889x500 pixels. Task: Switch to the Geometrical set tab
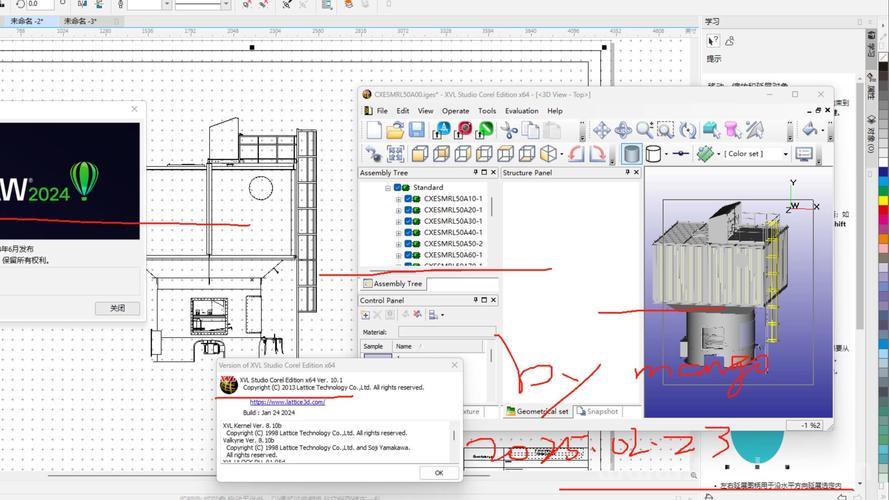point(536,412)
